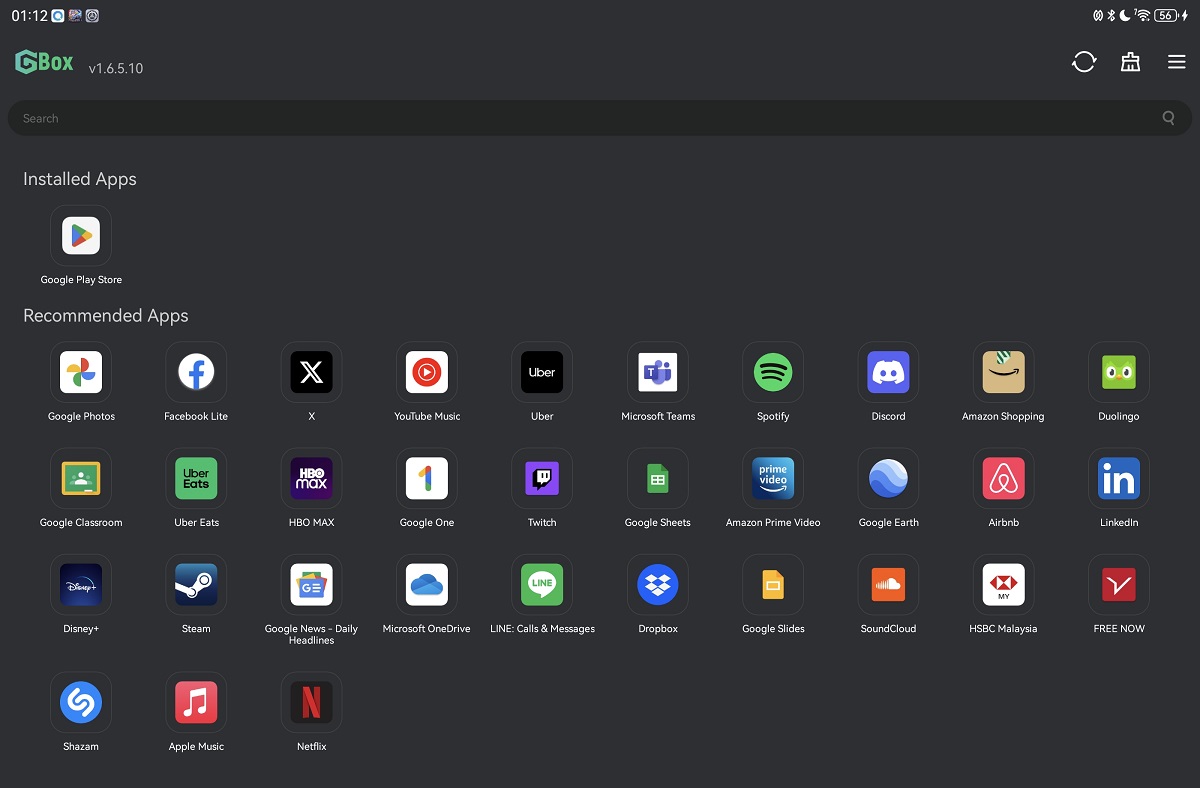1200x788 pixels.
Task: Open Google News - Daily Headlines
Action: [x=312, y=584]
